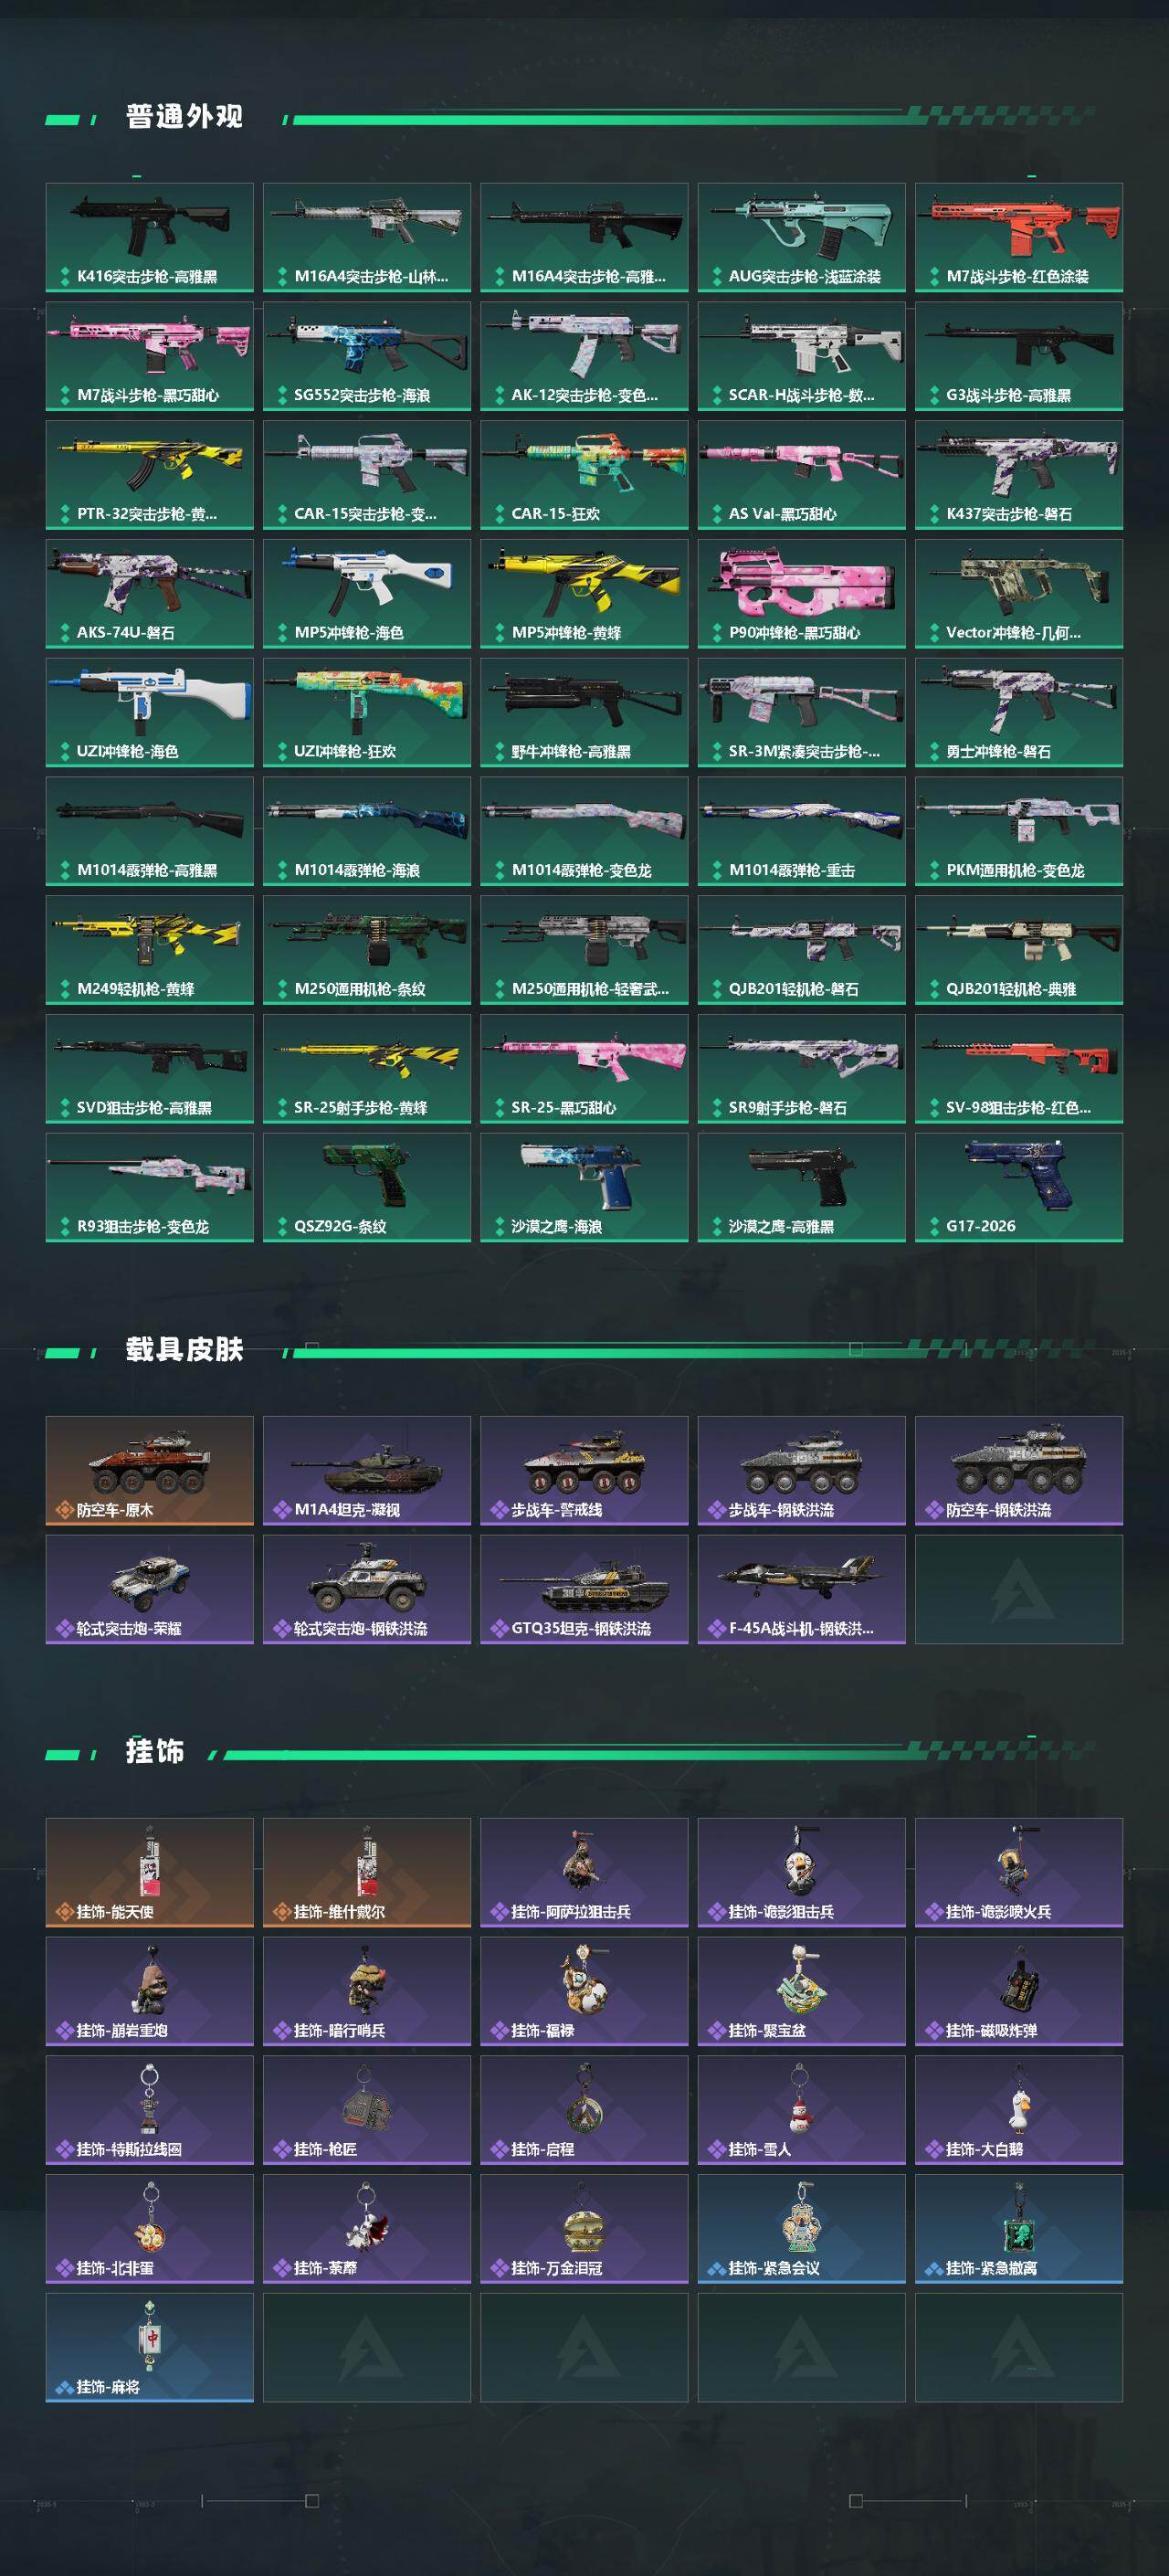Choose the M249轻机枪-黄蜂 skin

click(x=149, y=949)
